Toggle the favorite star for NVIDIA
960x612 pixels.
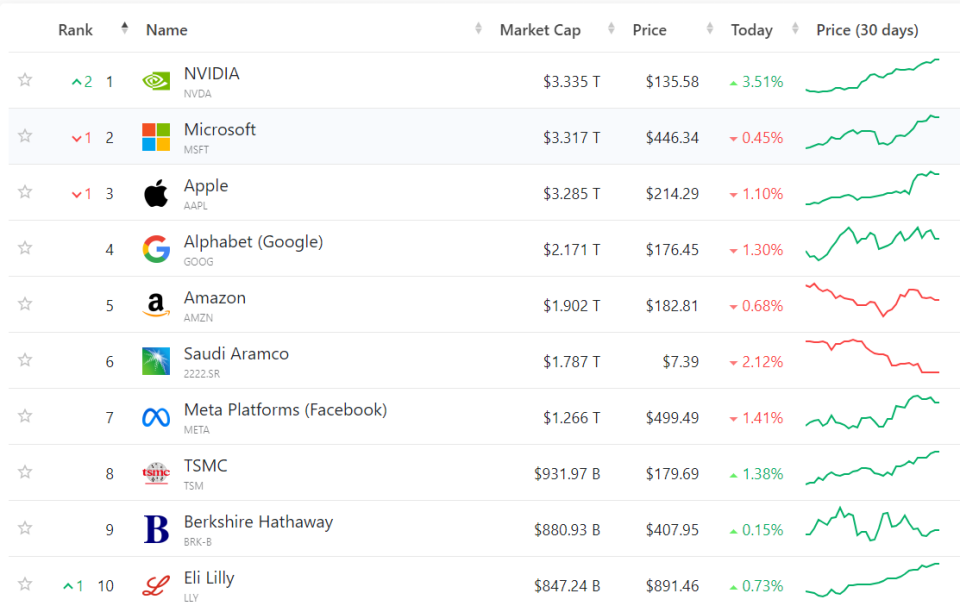click(x=25, y=80)
